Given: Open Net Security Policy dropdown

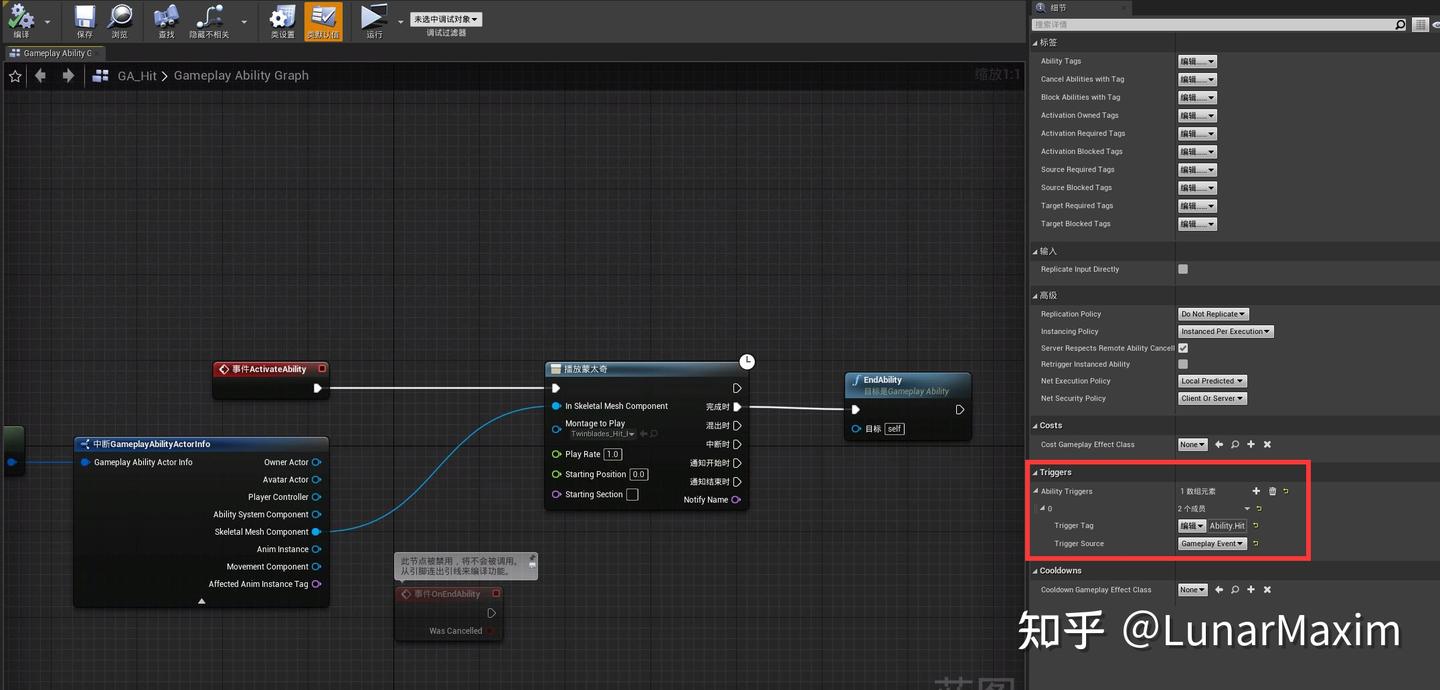Looking at the screenshot, I should point(1212,398).
